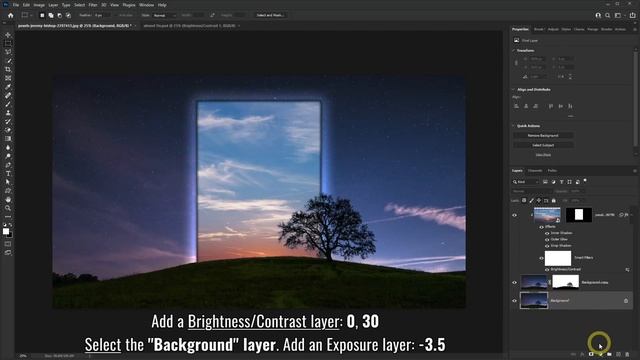This screenshot has width=640, height=360.
Task: Go to the Home screen icon
Action: 11,15
